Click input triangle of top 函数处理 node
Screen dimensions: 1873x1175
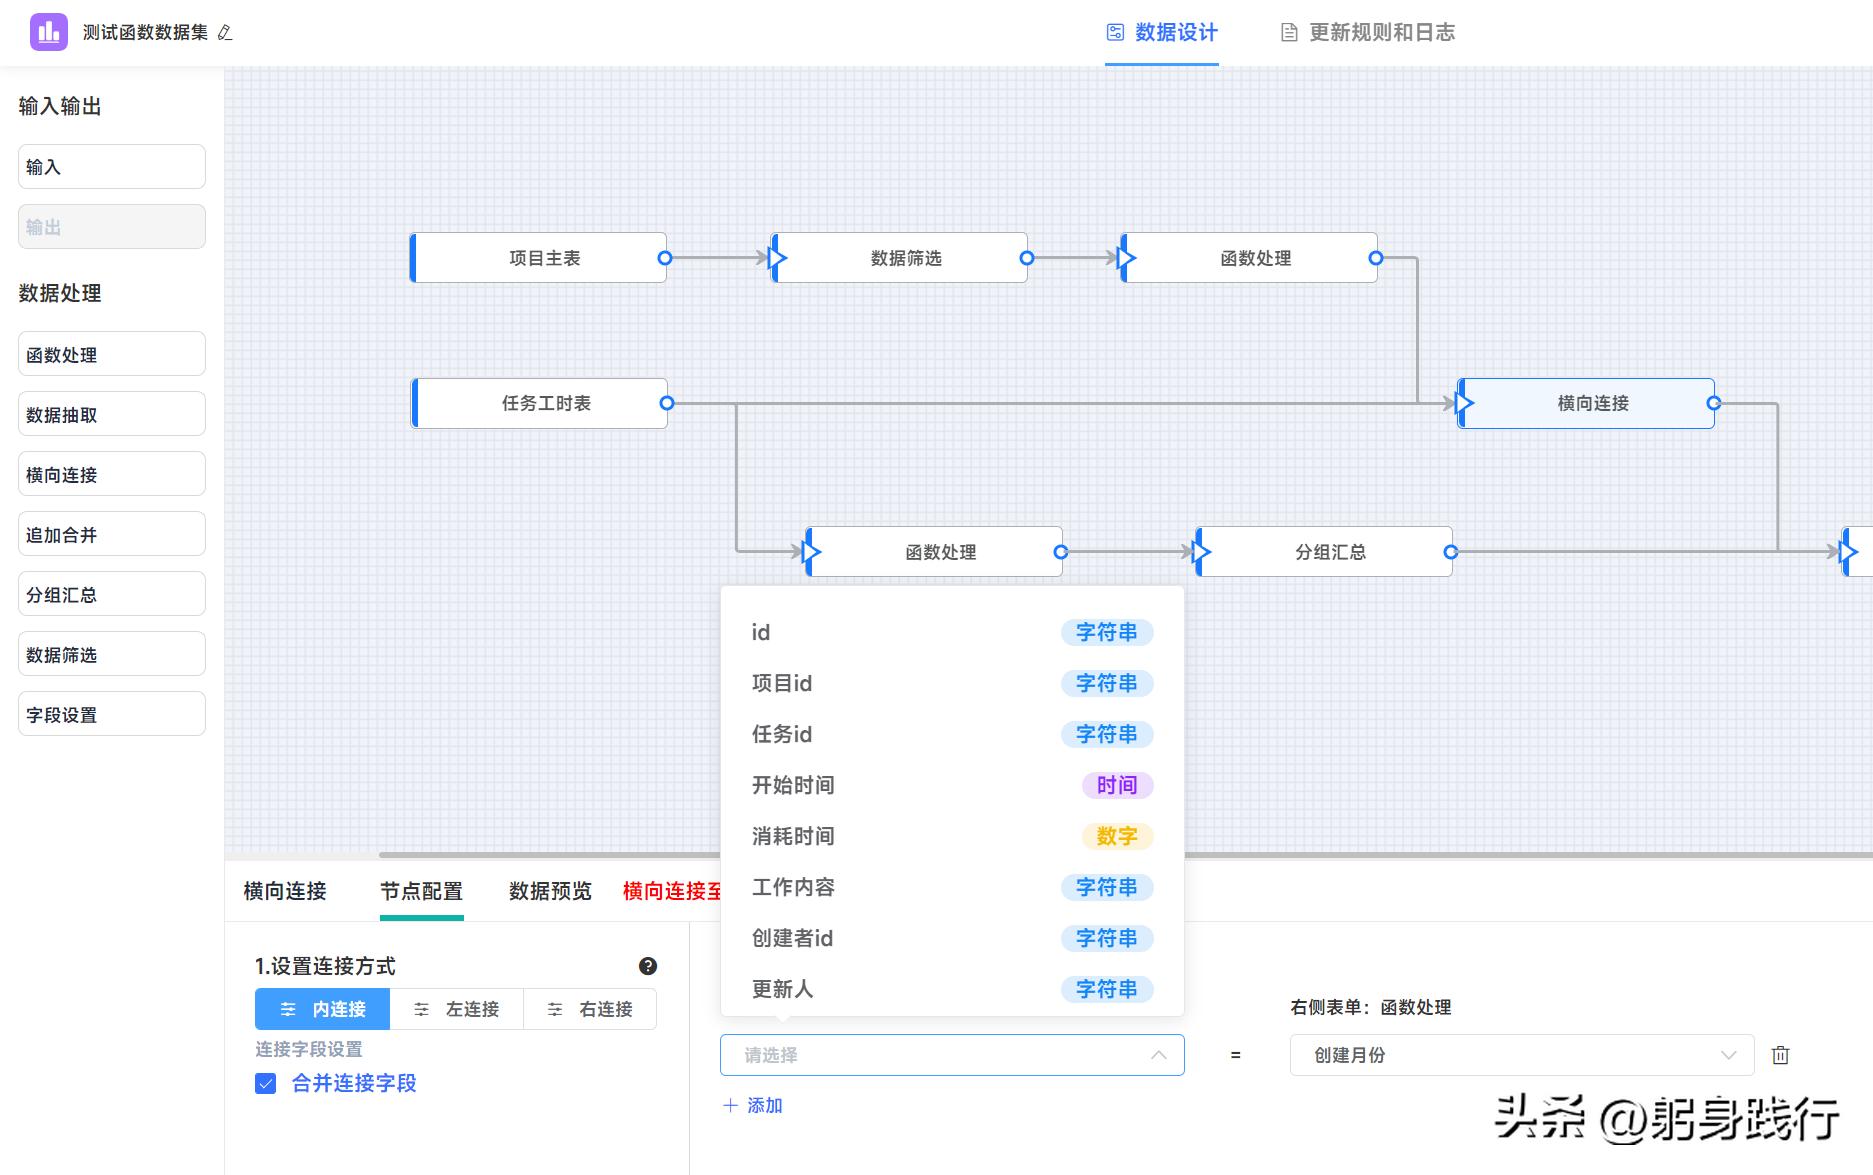[x=1127, y=258]
